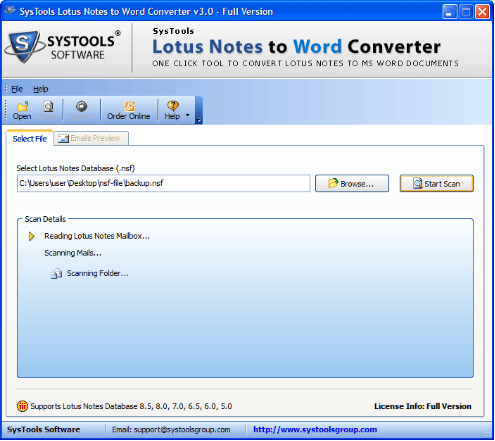Click the Start Scan button
495x441 pixels.
coord(437,183)
